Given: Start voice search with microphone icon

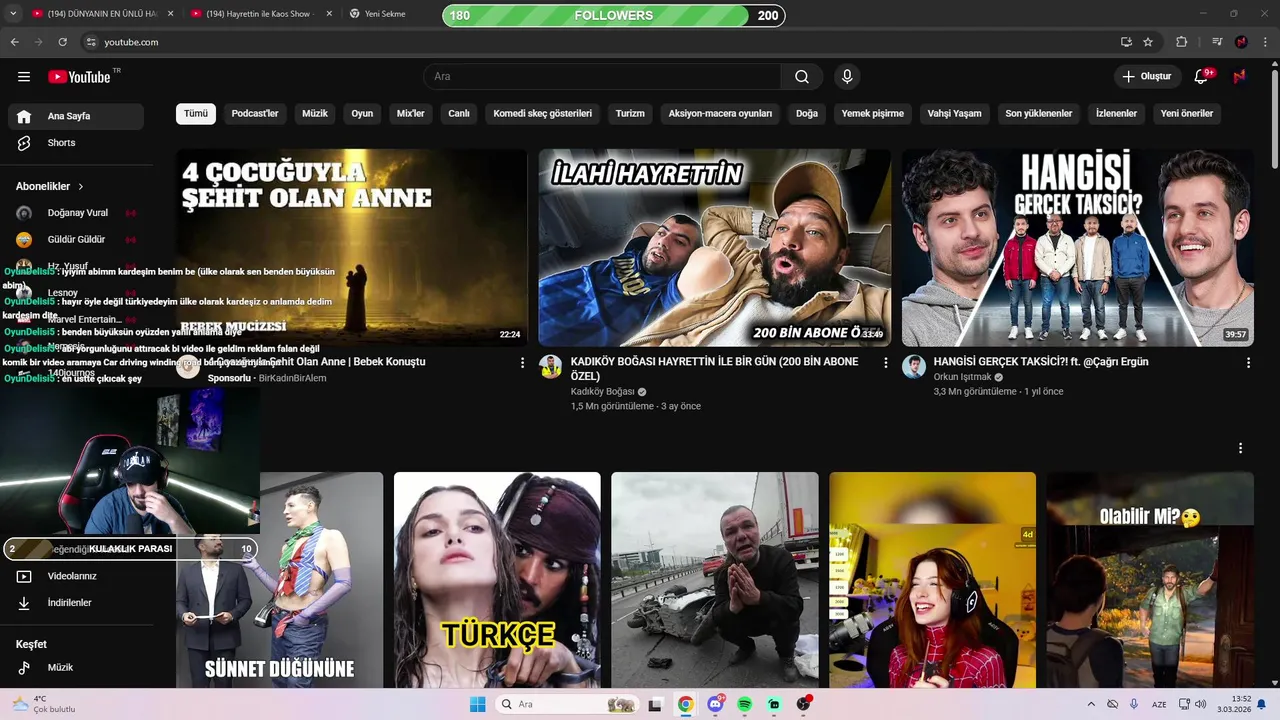Looking at the screenshot, I should pyautogui.click(x=847, y=76).
